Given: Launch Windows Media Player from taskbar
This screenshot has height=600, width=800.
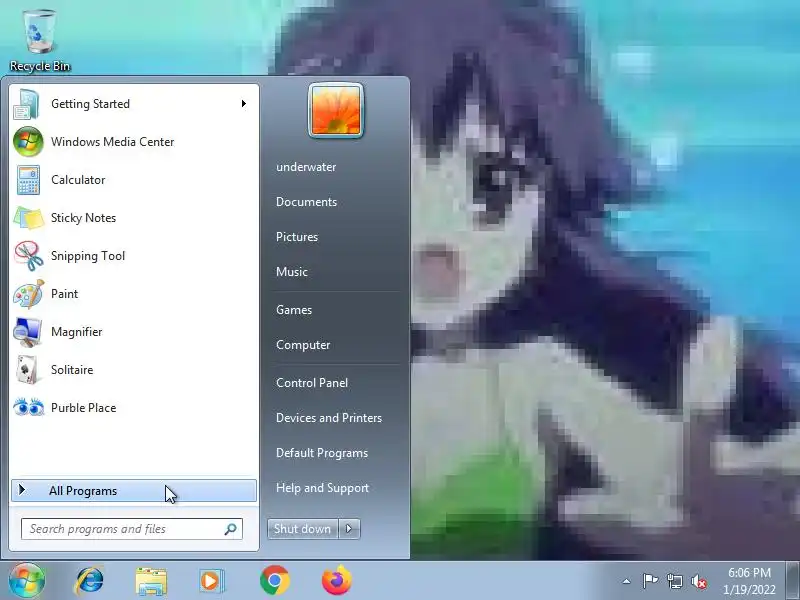Looking at the screenshot, I should (211, 581).
